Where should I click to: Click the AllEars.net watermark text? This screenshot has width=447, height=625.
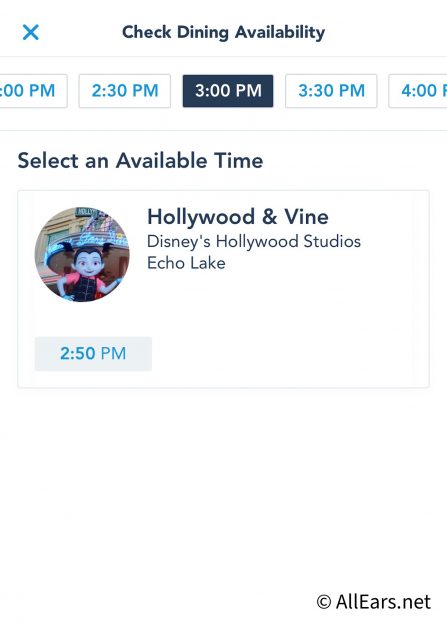click(383, 602)
